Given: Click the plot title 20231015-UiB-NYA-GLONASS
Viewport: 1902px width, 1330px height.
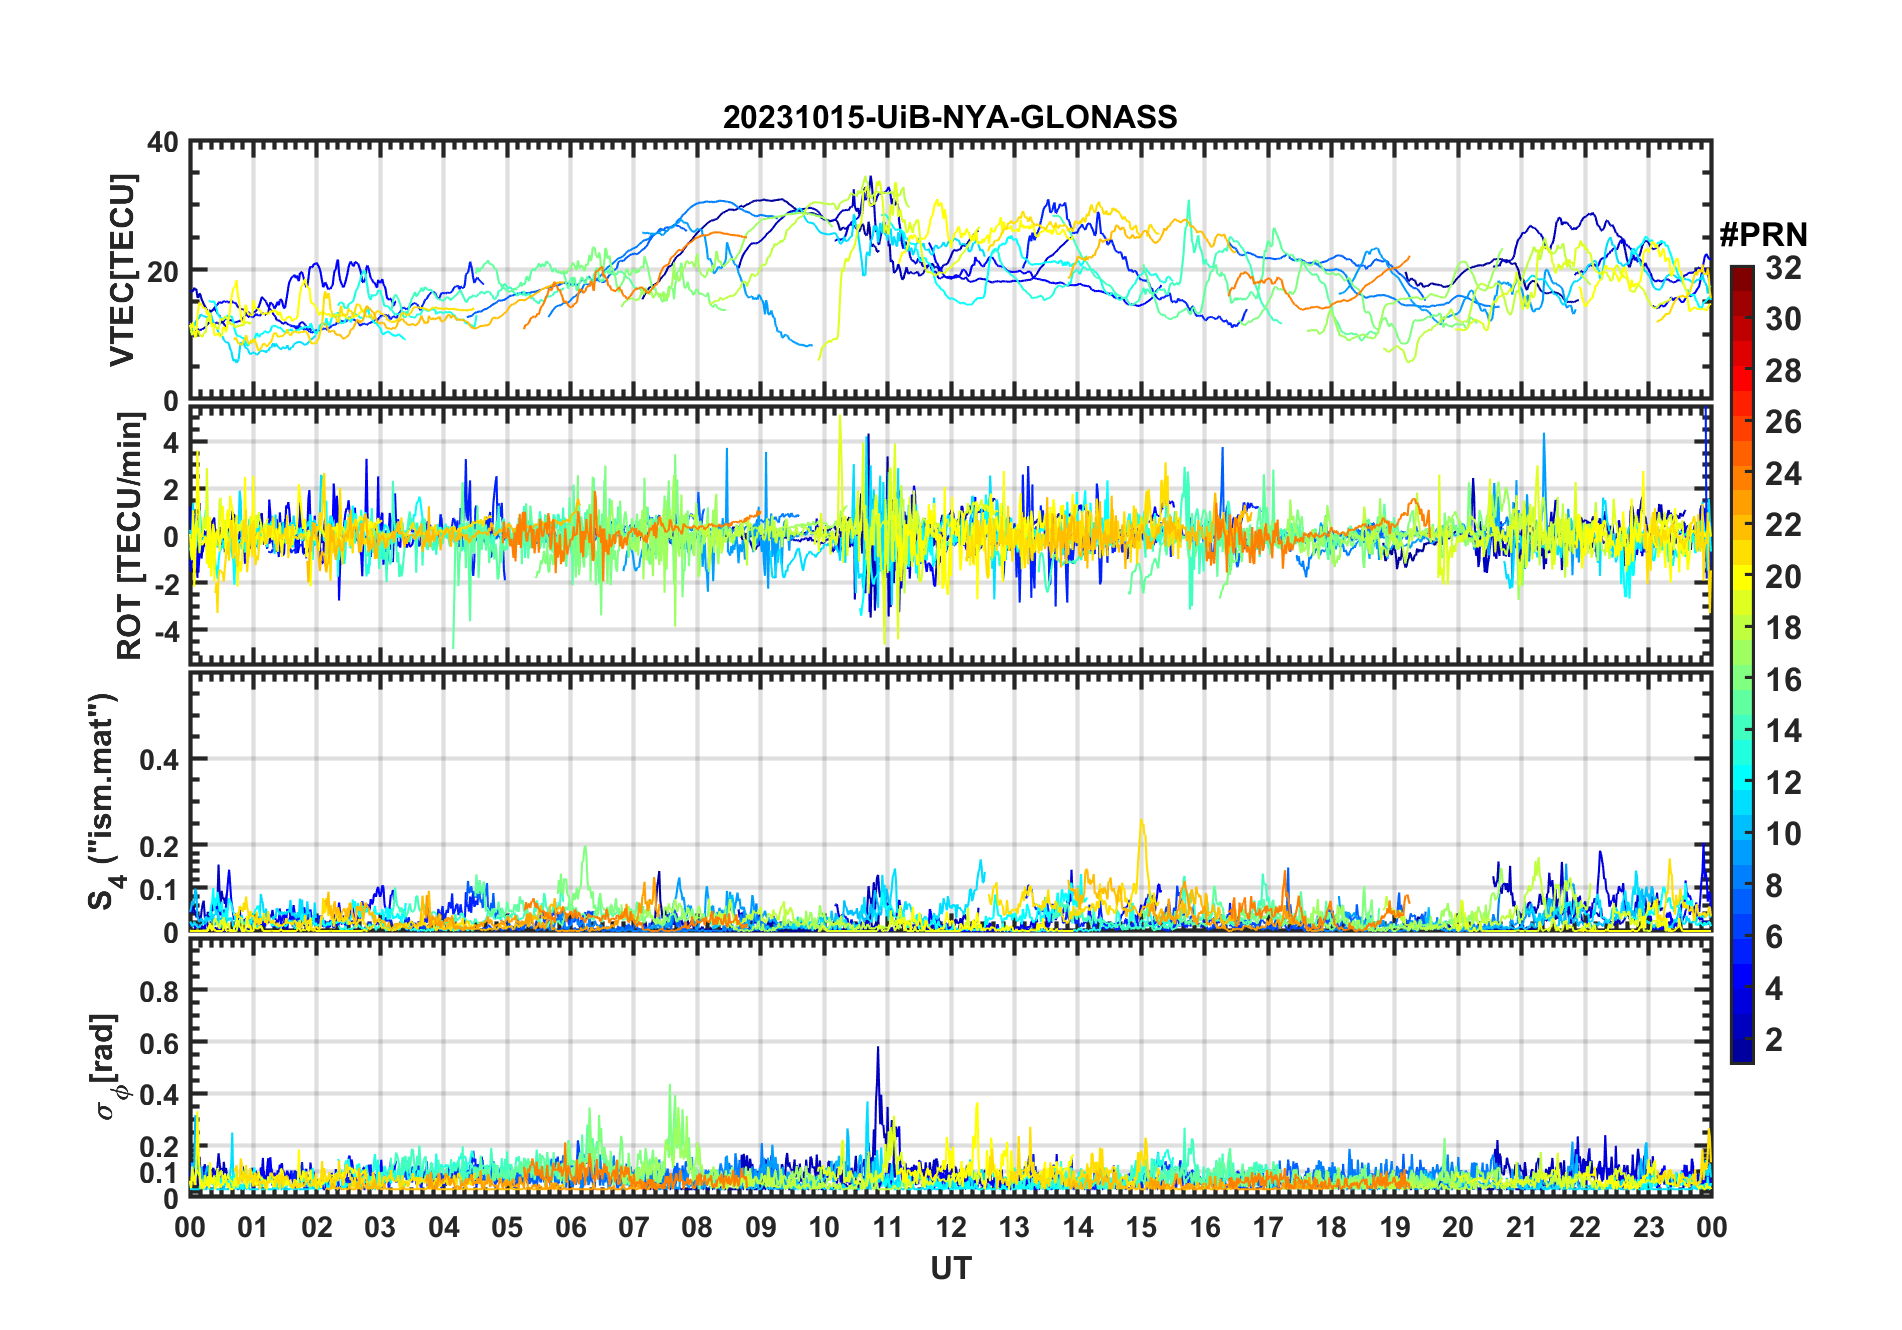Looking at the screenshot, I should click(x=950, y=117).
